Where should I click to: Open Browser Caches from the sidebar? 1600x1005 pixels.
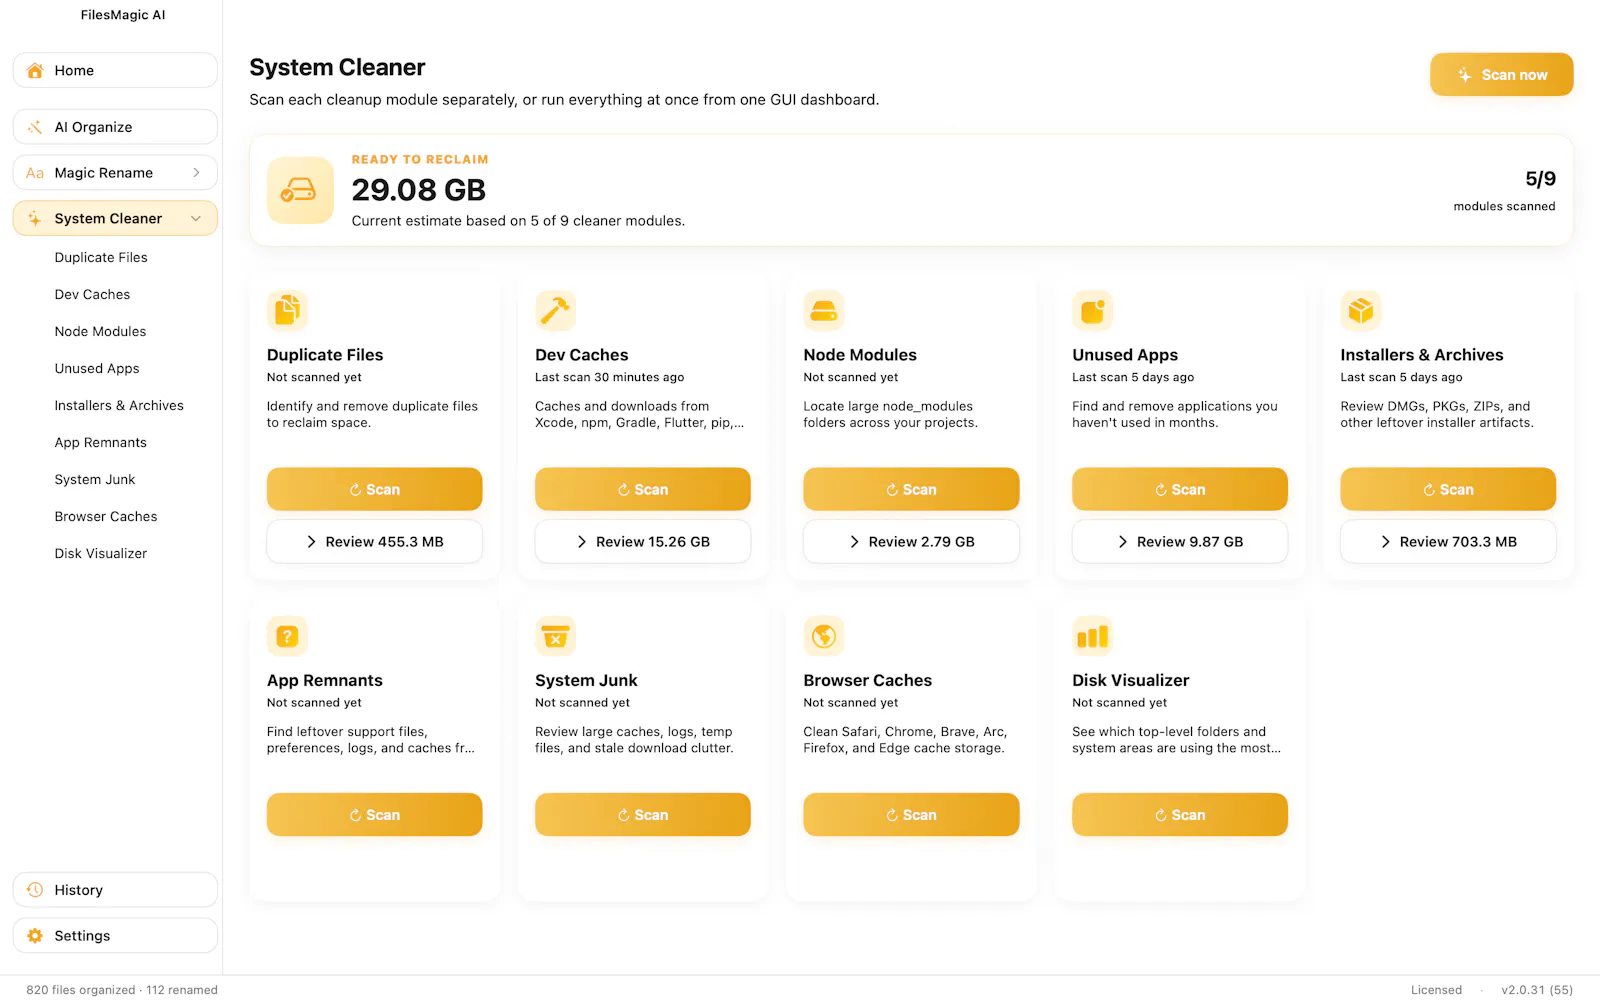[106, 517]
